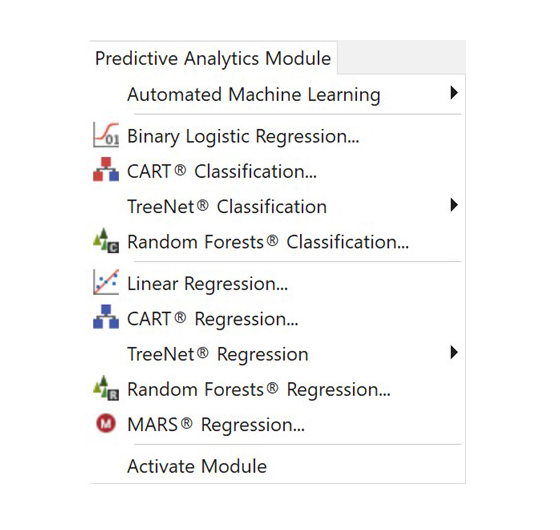Expand the TreeNet Regression submenu arrow
The height and width of the screenshot is (530, 560).
tap(454, 352)
